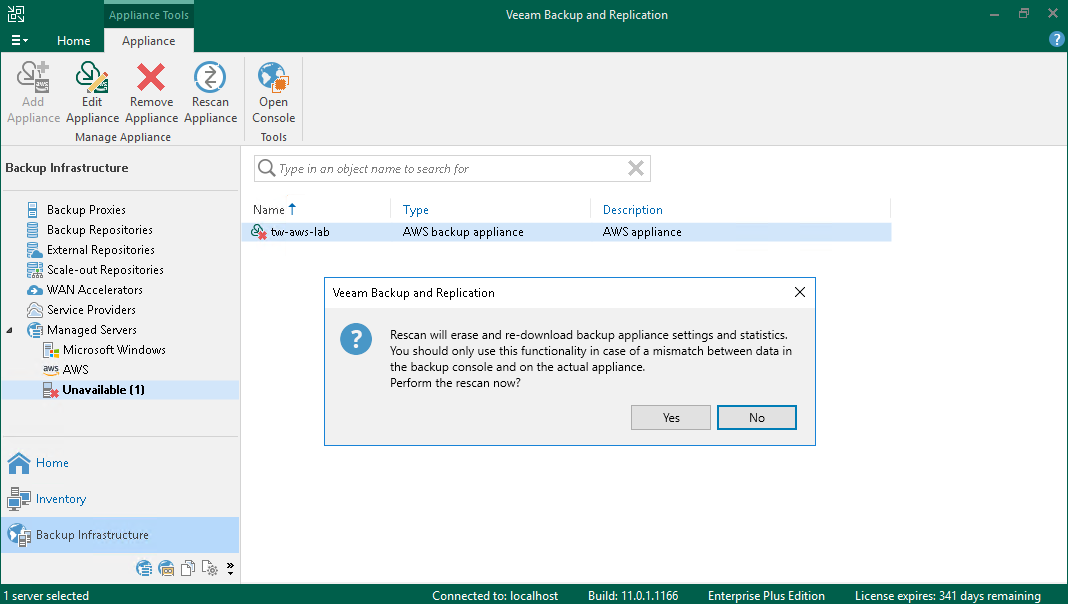
Task: Open Console from the Tools group
Action: [273, 92]
